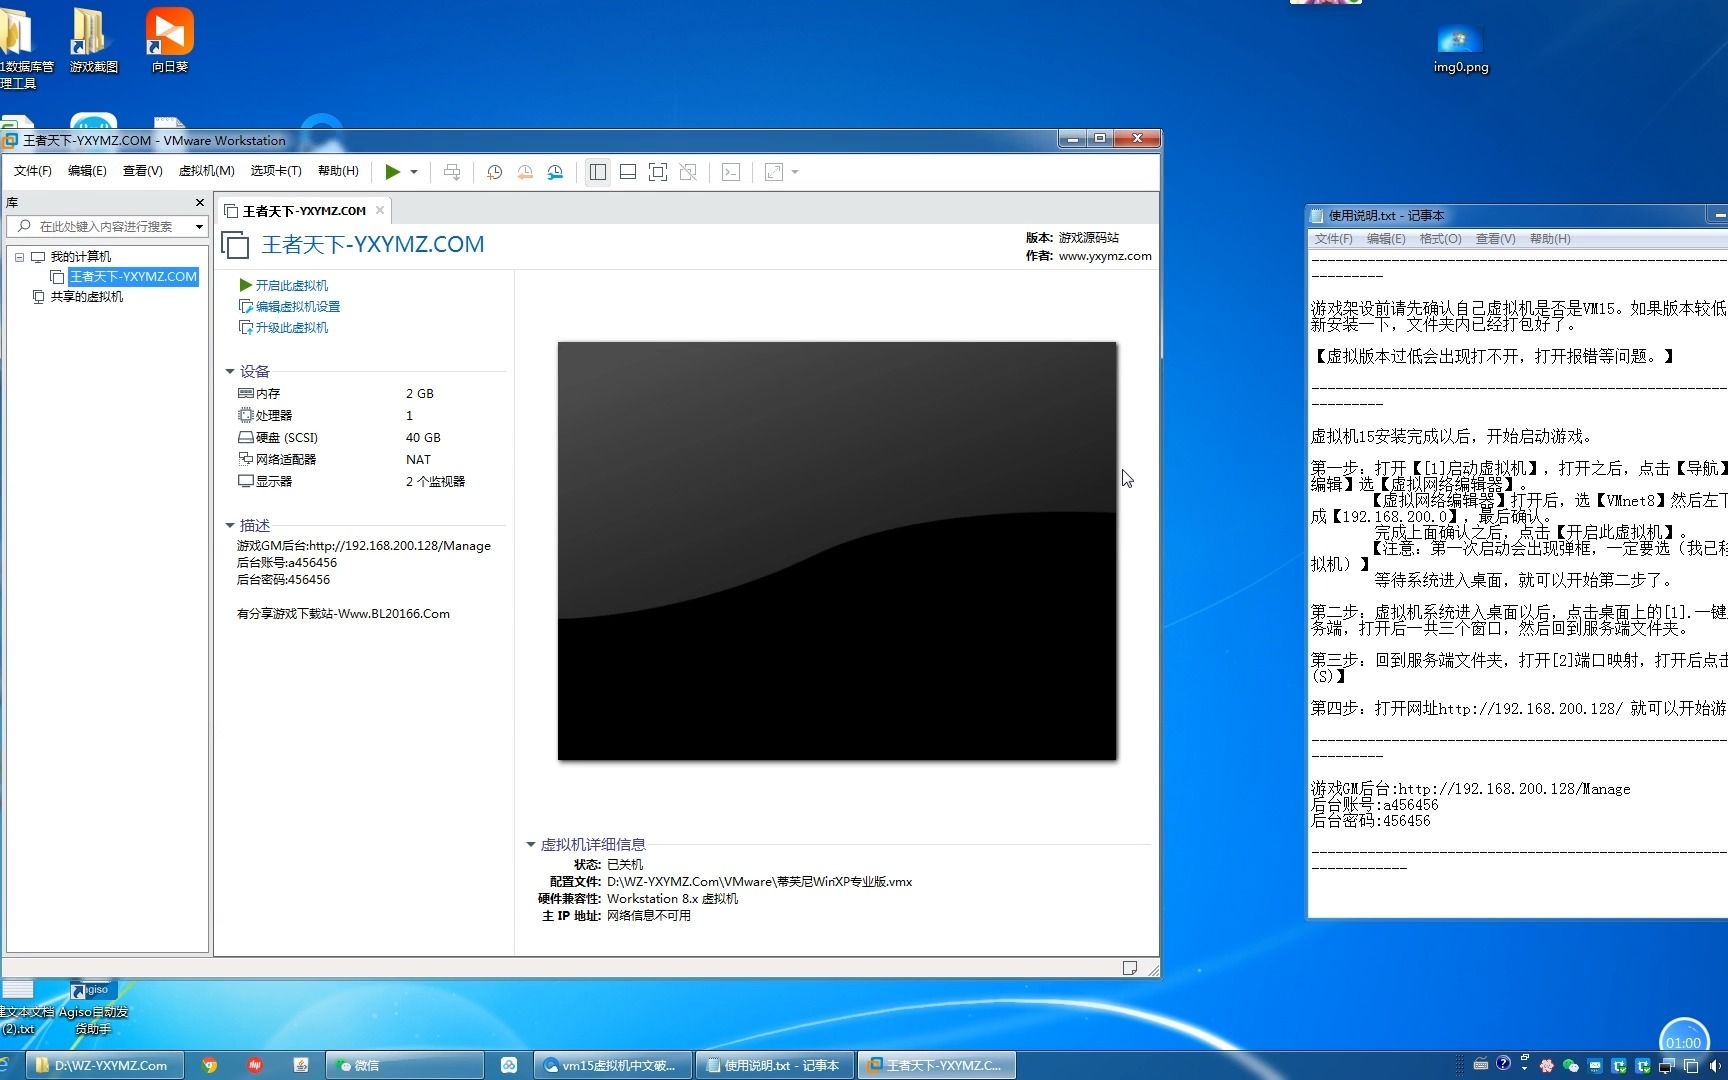Click the Unity mode toolbar icon
The width and height of the screenshot is (1728, 1080).
click(x=688, y=172)
